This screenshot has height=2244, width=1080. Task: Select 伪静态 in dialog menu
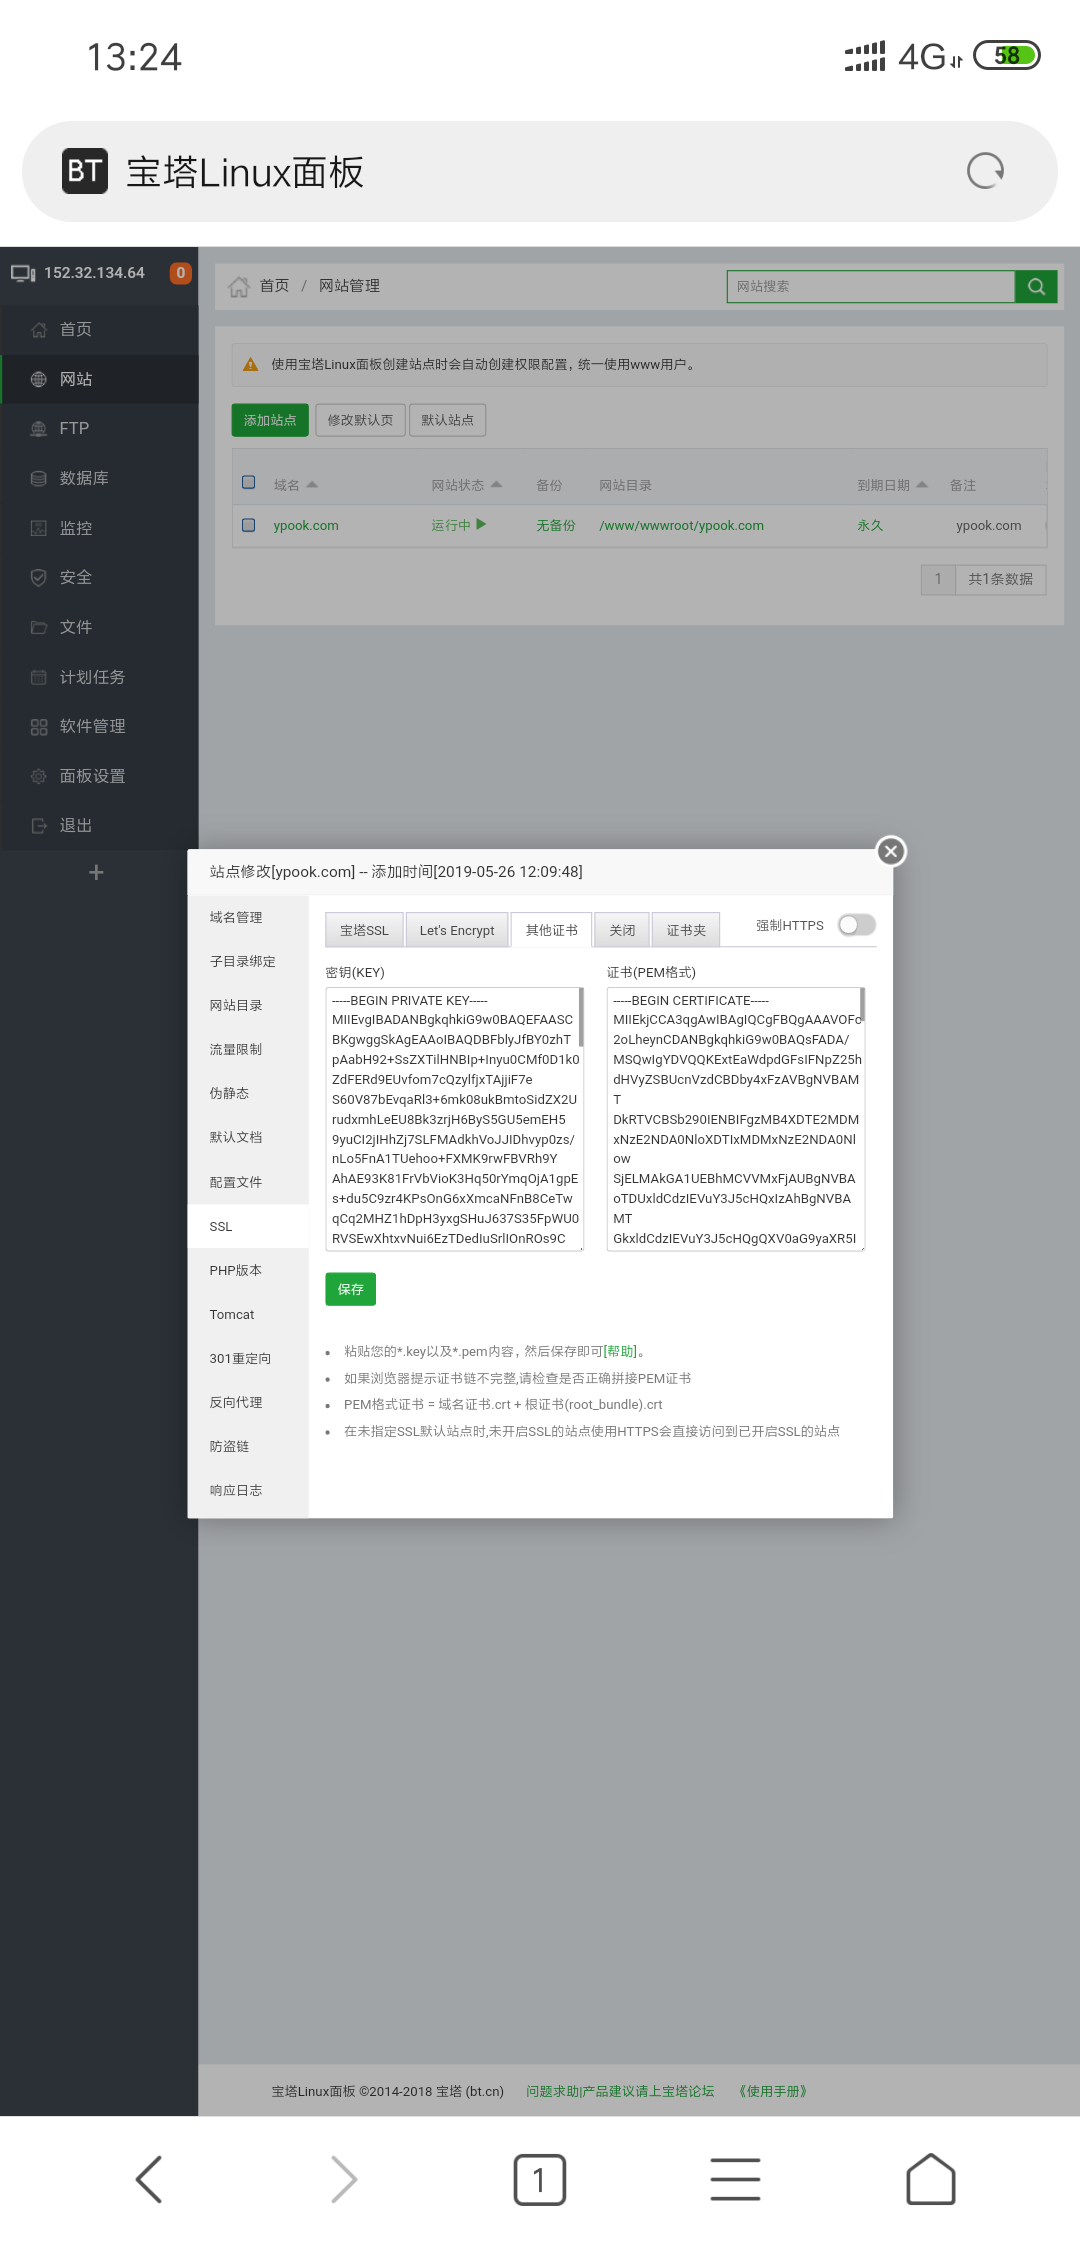tap(248, 1093)
